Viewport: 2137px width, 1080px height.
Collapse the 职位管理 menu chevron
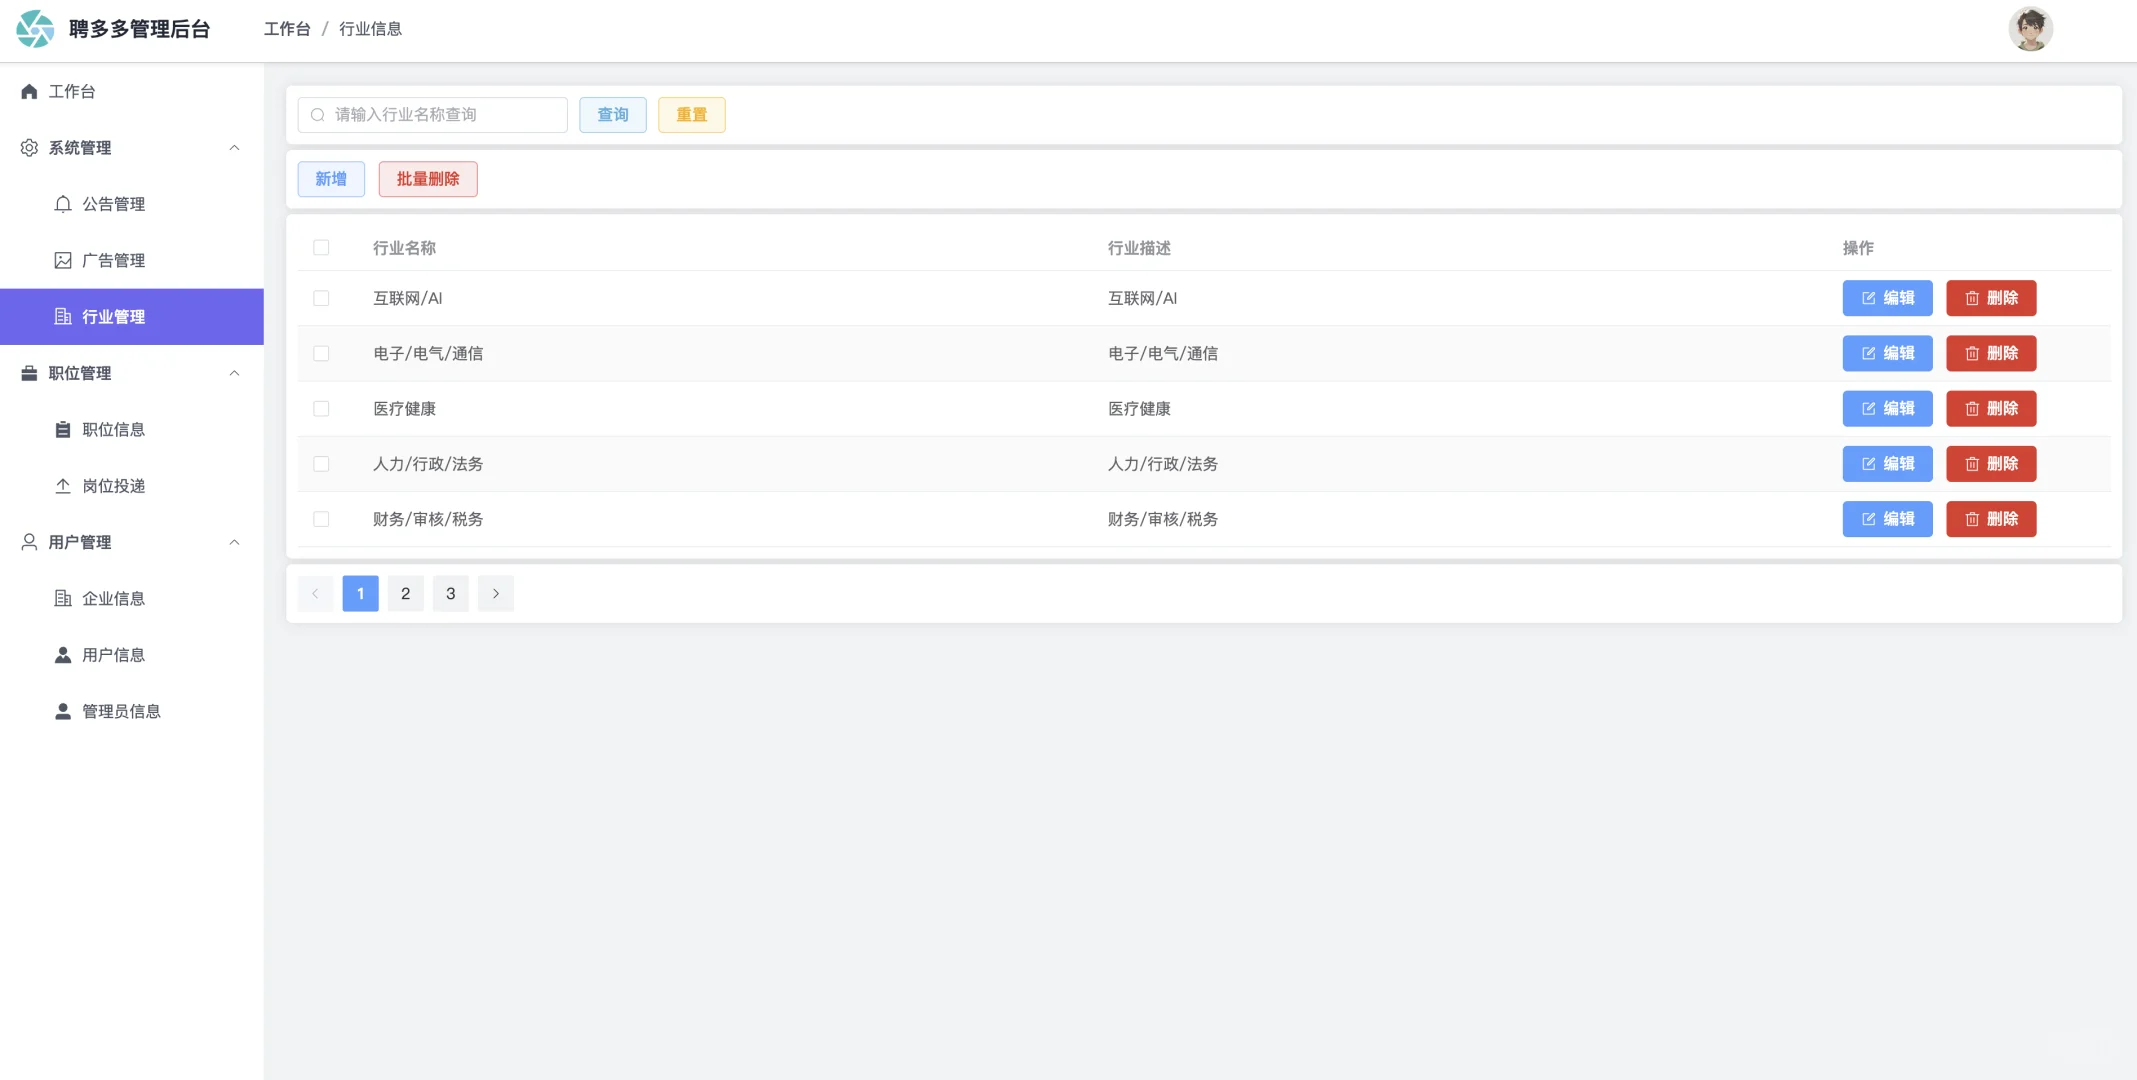(234, 374)
